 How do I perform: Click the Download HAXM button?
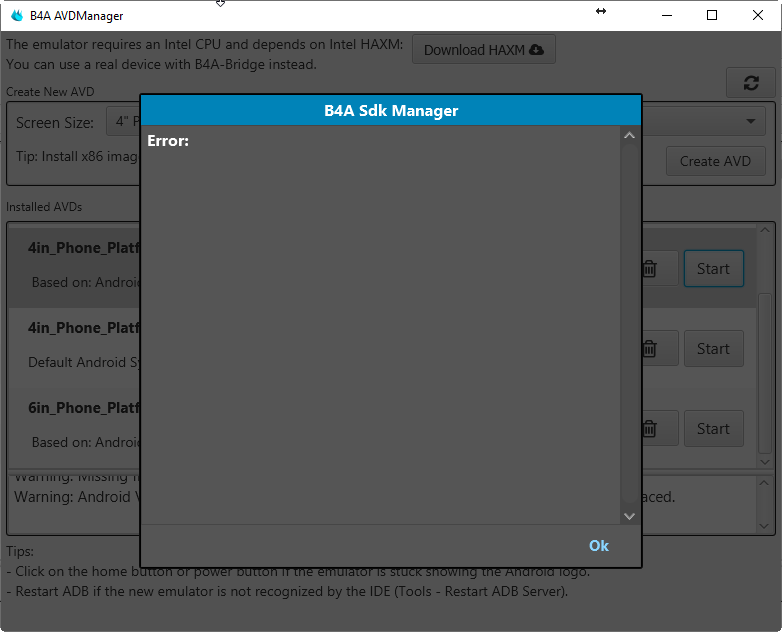(484, 49)
